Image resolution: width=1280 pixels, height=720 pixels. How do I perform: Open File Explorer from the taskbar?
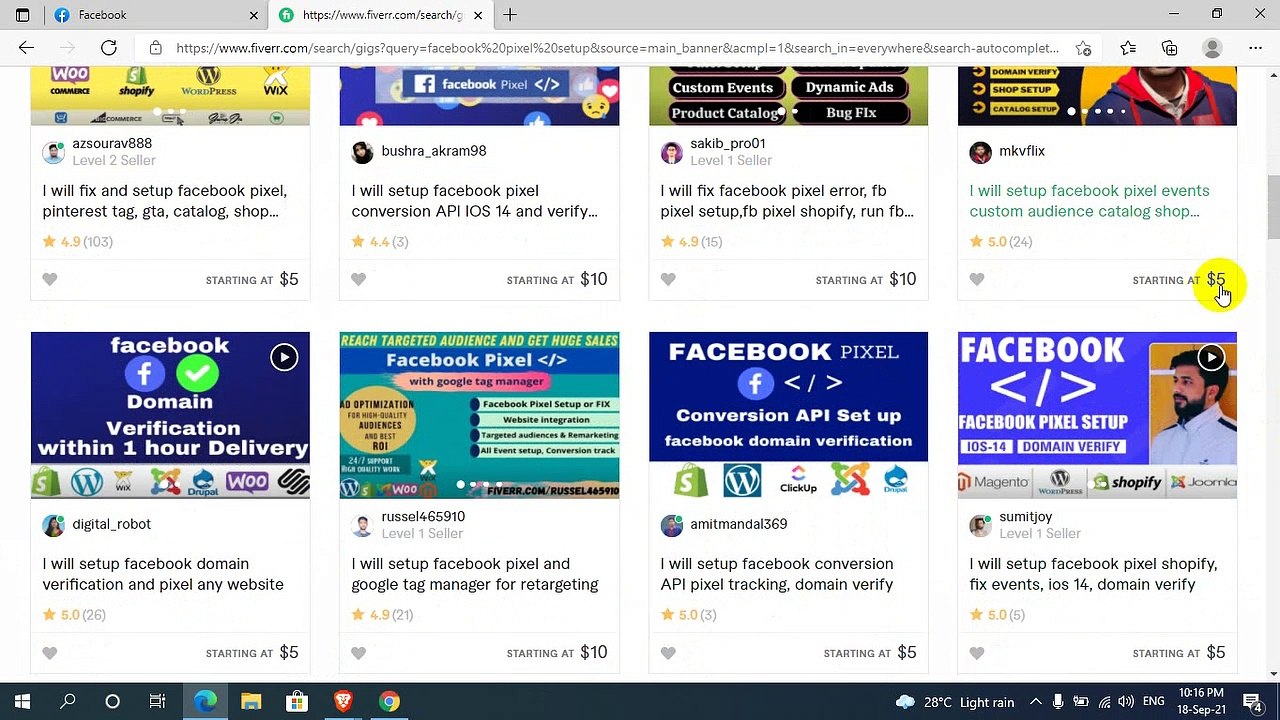coord(251,702)
